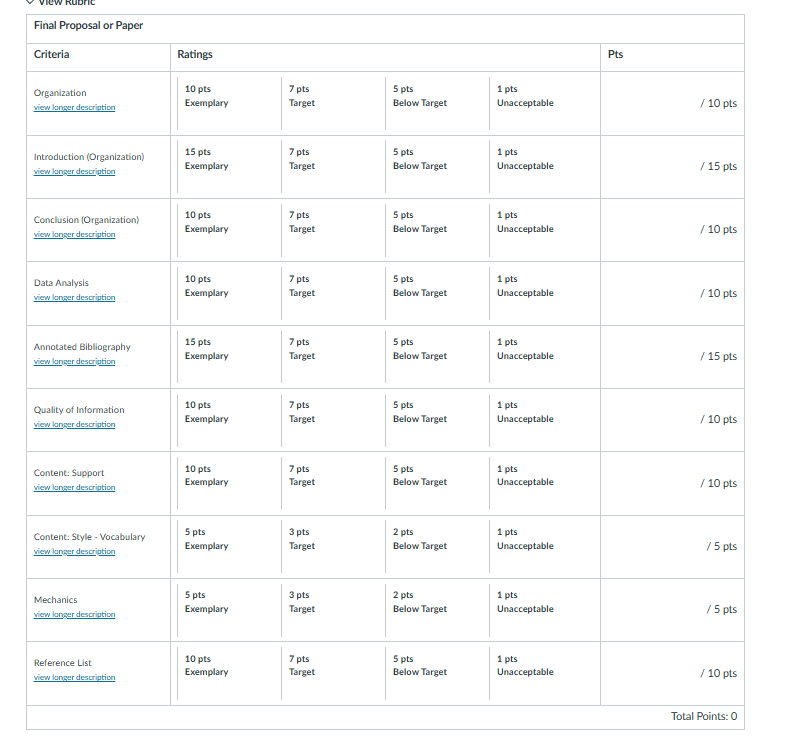The width and height of the screenshot is (785, 745).
Task: Show Content: Style - Vocabulary longer description
Action: pos(75,552)
